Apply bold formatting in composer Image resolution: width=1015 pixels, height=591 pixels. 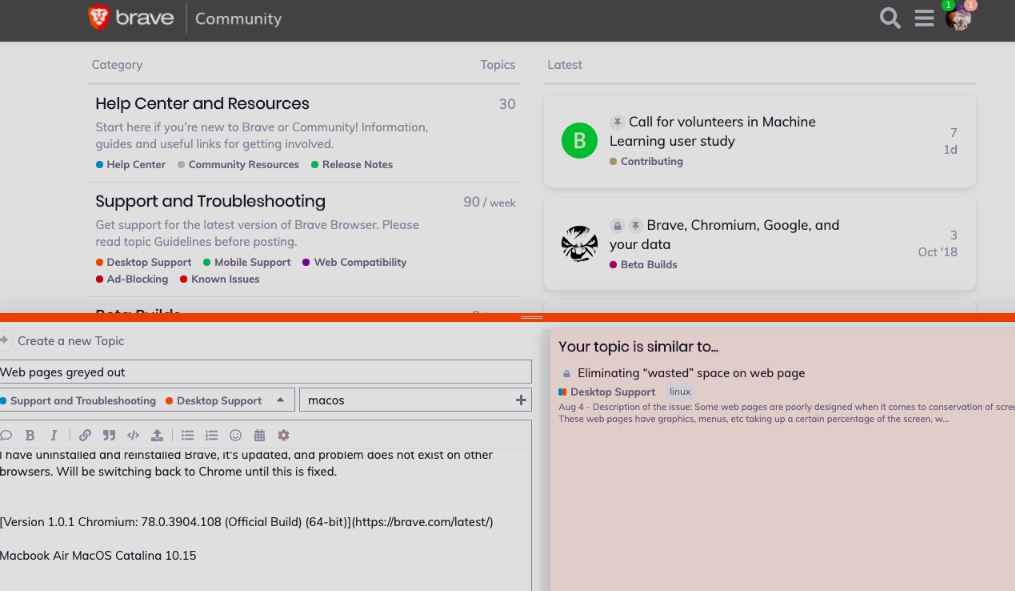(x=29, y=435)
